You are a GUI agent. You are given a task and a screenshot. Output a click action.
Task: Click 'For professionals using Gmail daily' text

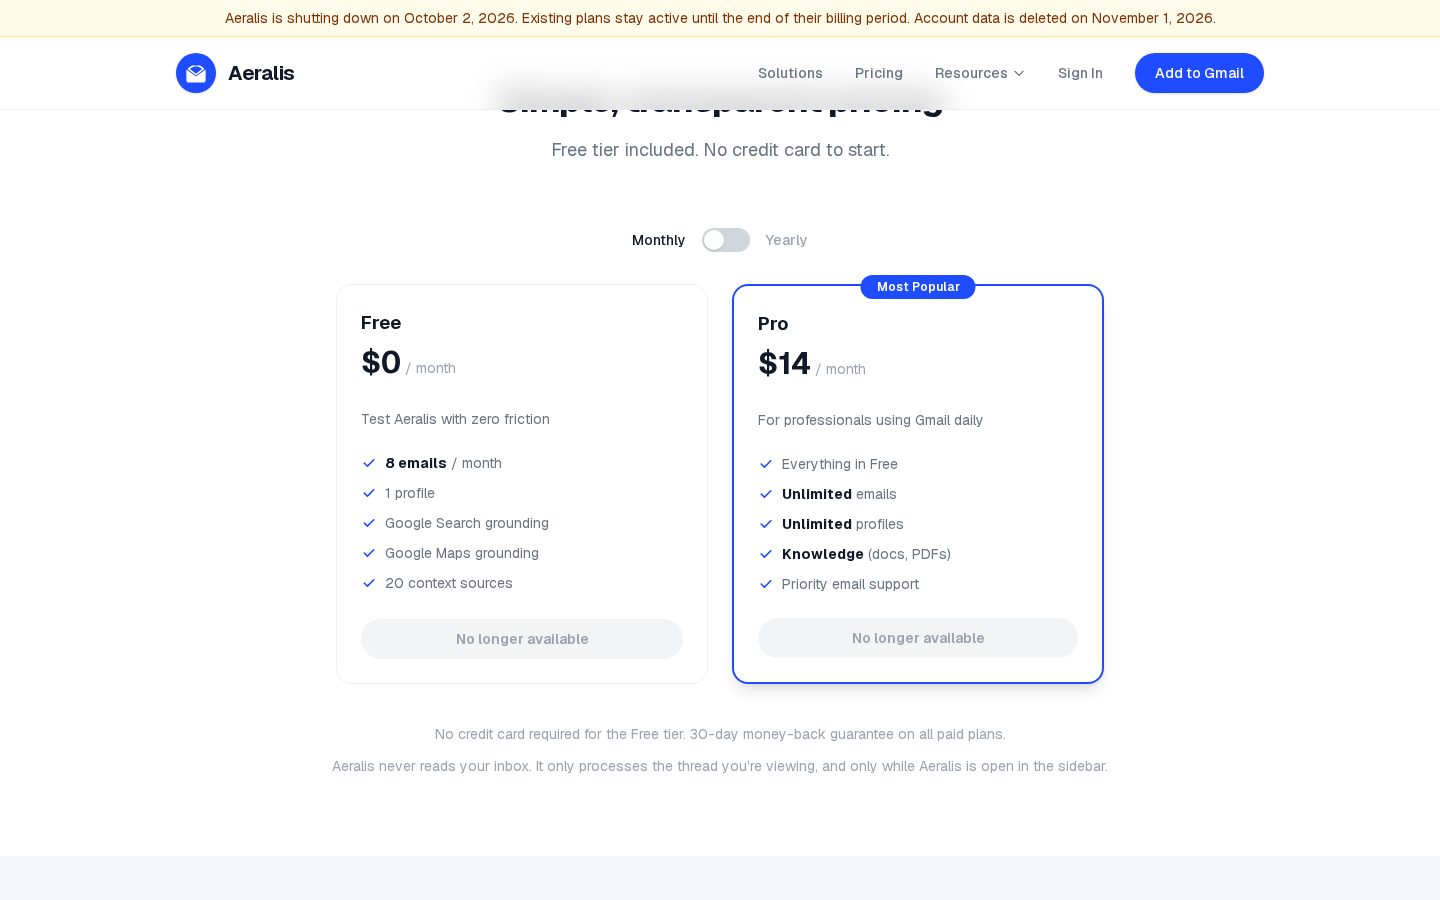[870, 420]
